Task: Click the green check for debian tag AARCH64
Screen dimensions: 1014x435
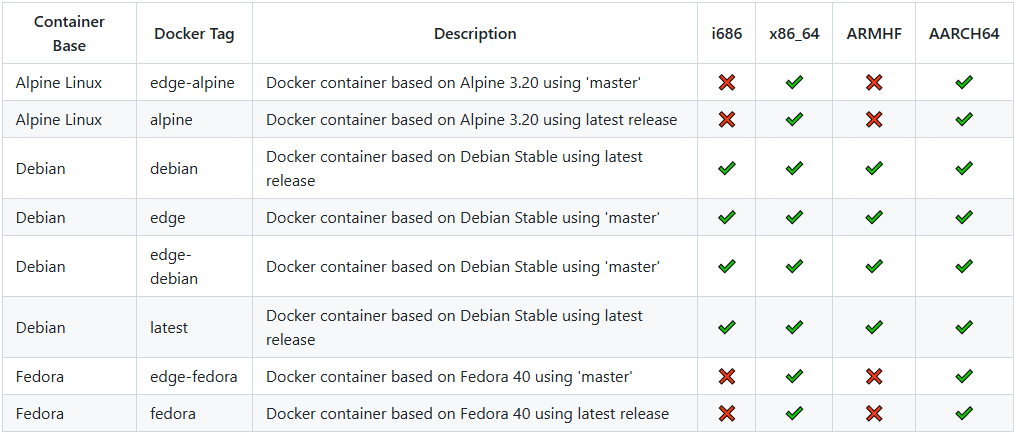Action: [964, 169]
